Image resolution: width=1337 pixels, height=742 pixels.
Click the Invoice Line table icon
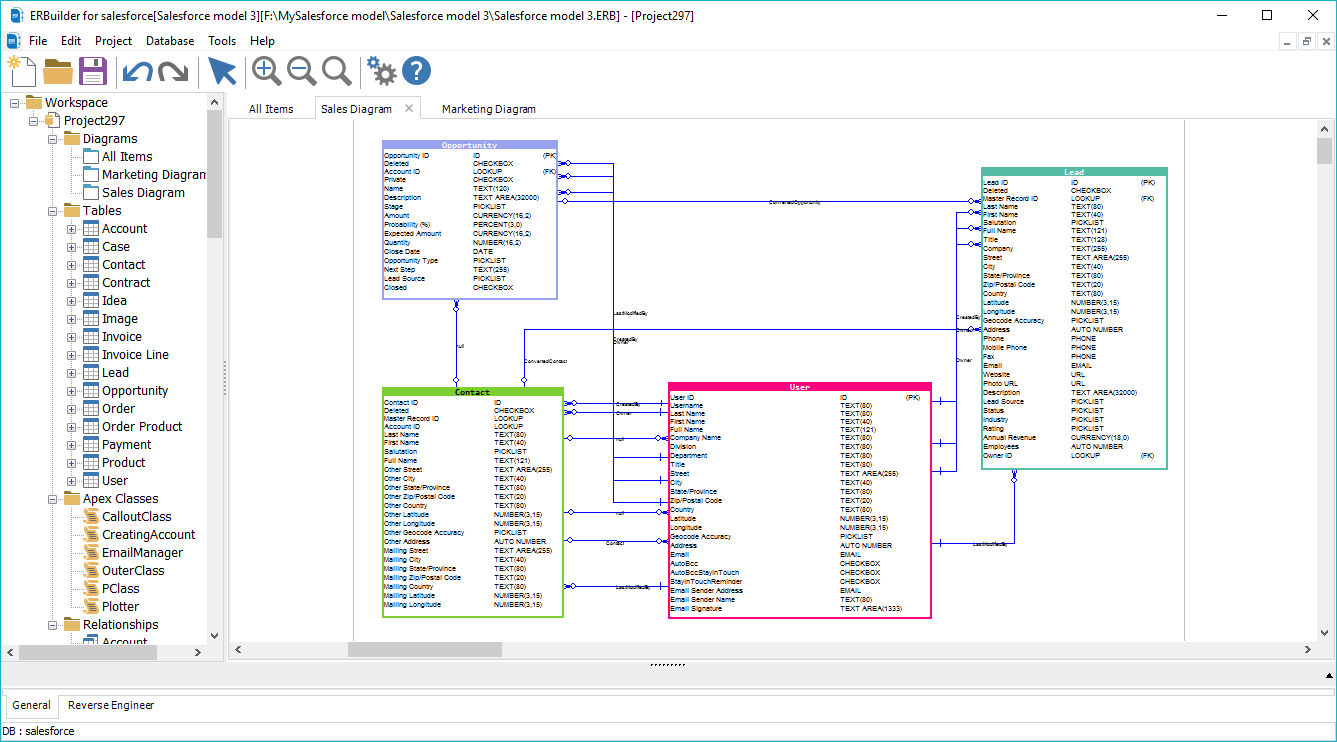pos(91,355)
